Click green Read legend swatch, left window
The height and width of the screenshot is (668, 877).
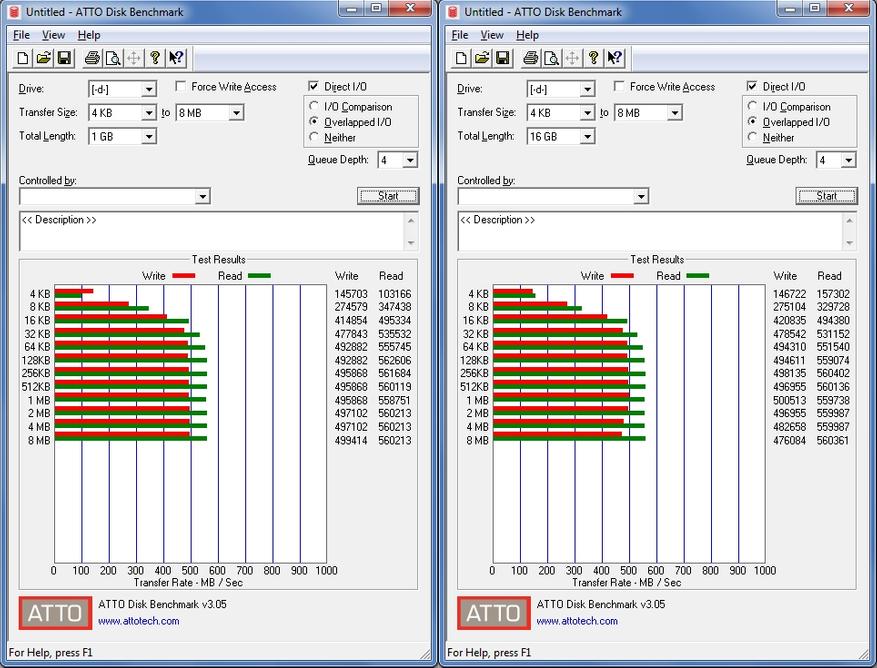259,276
